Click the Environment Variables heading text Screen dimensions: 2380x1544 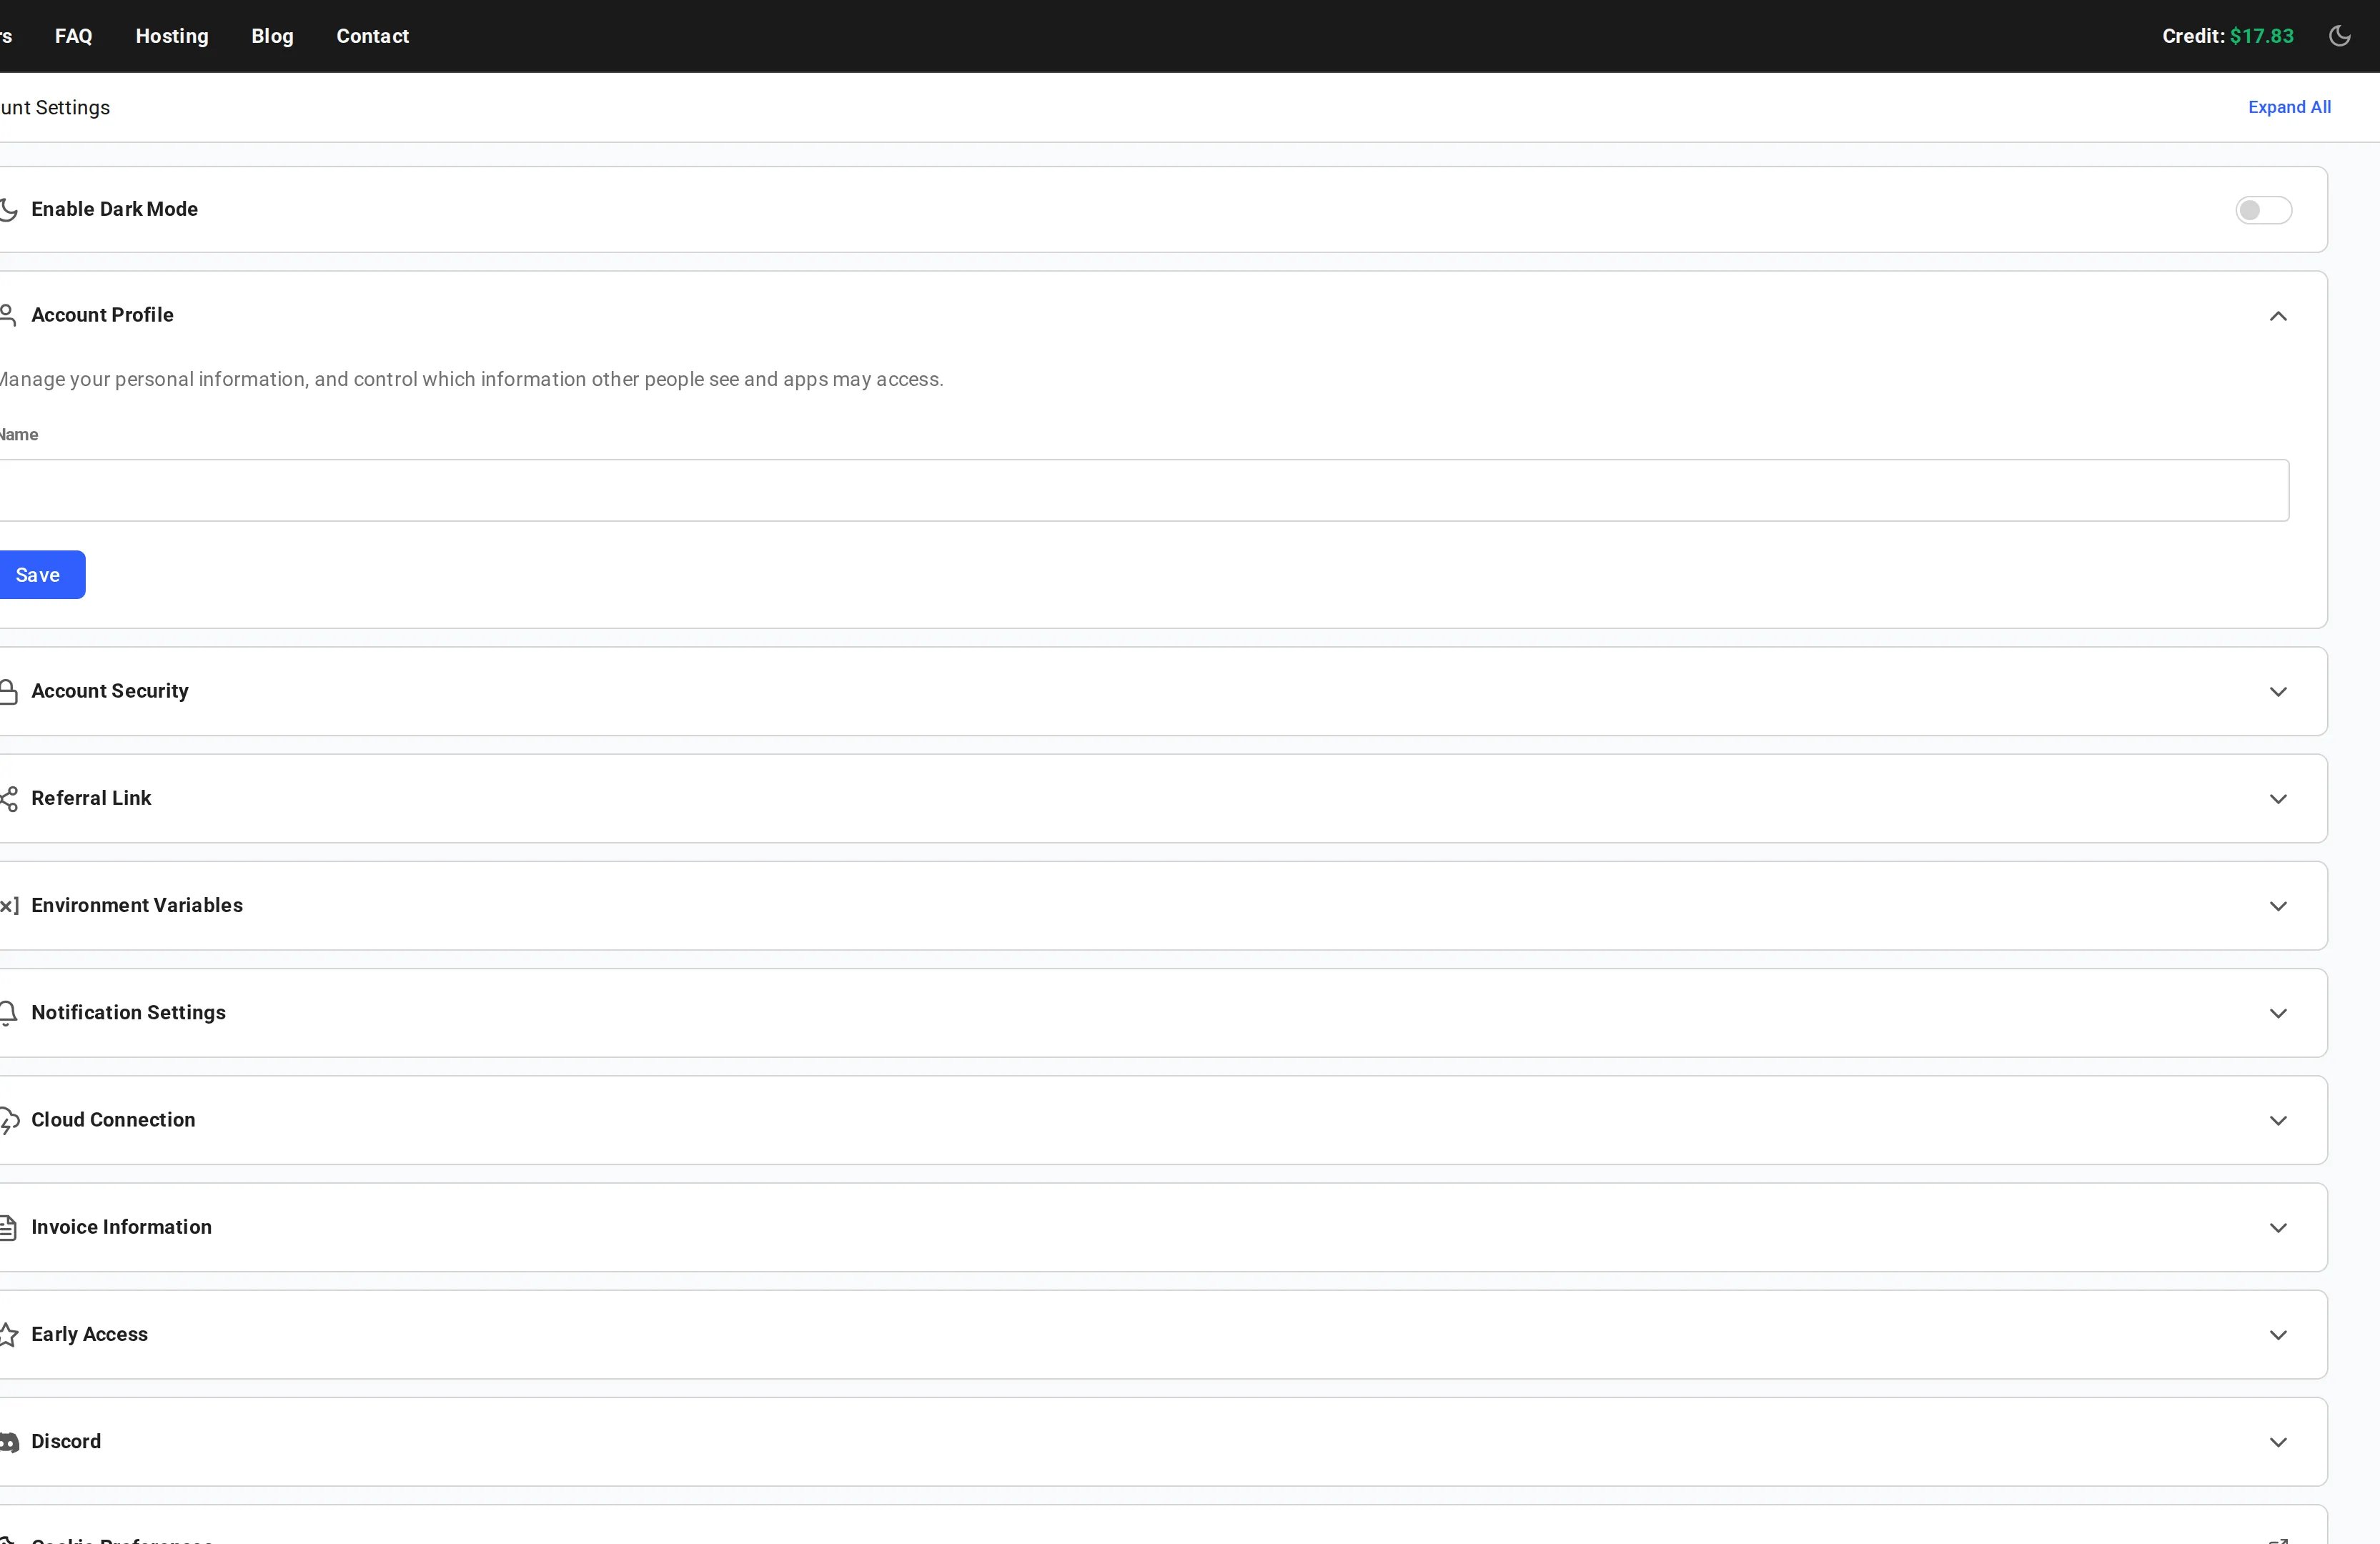pyautogui.click(x=137, y=905)
